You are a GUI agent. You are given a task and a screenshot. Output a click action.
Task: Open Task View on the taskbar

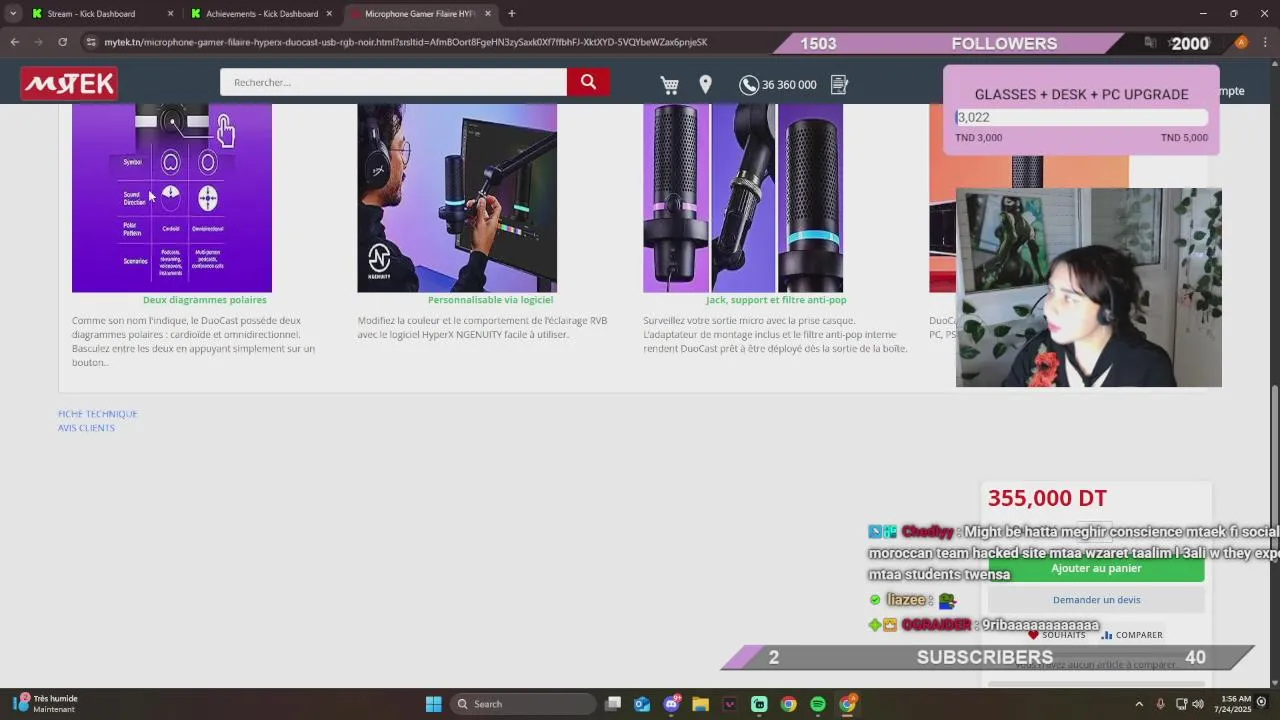tap(613, 704)
